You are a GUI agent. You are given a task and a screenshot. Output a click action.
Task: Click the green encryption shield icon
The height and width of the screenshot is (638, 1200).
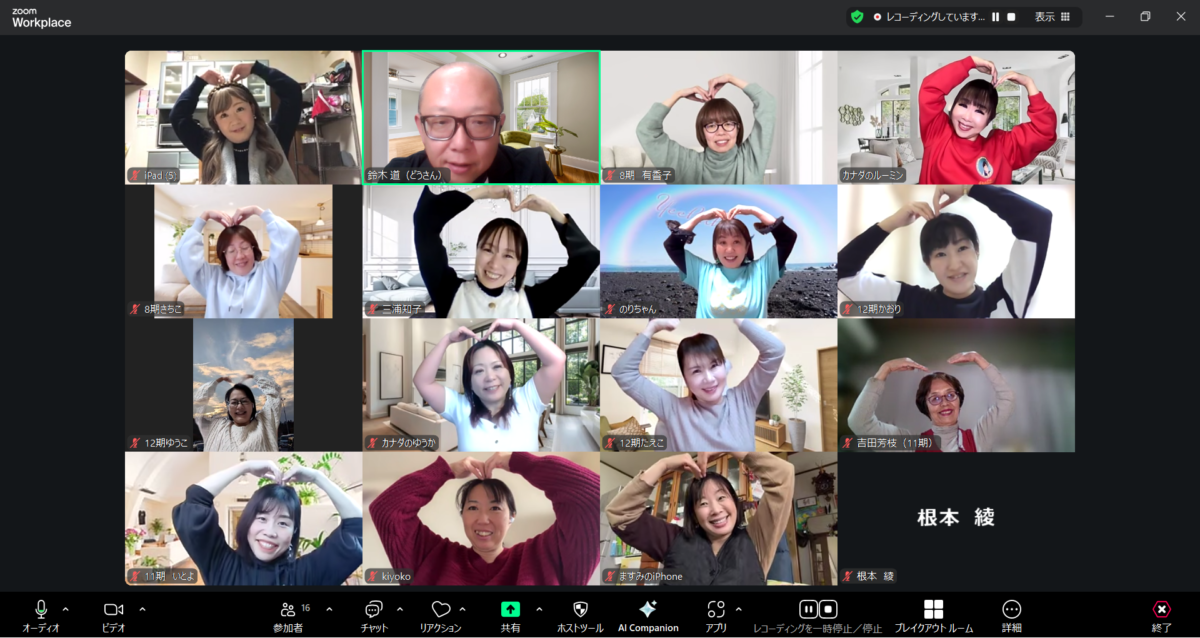point(857,17)
